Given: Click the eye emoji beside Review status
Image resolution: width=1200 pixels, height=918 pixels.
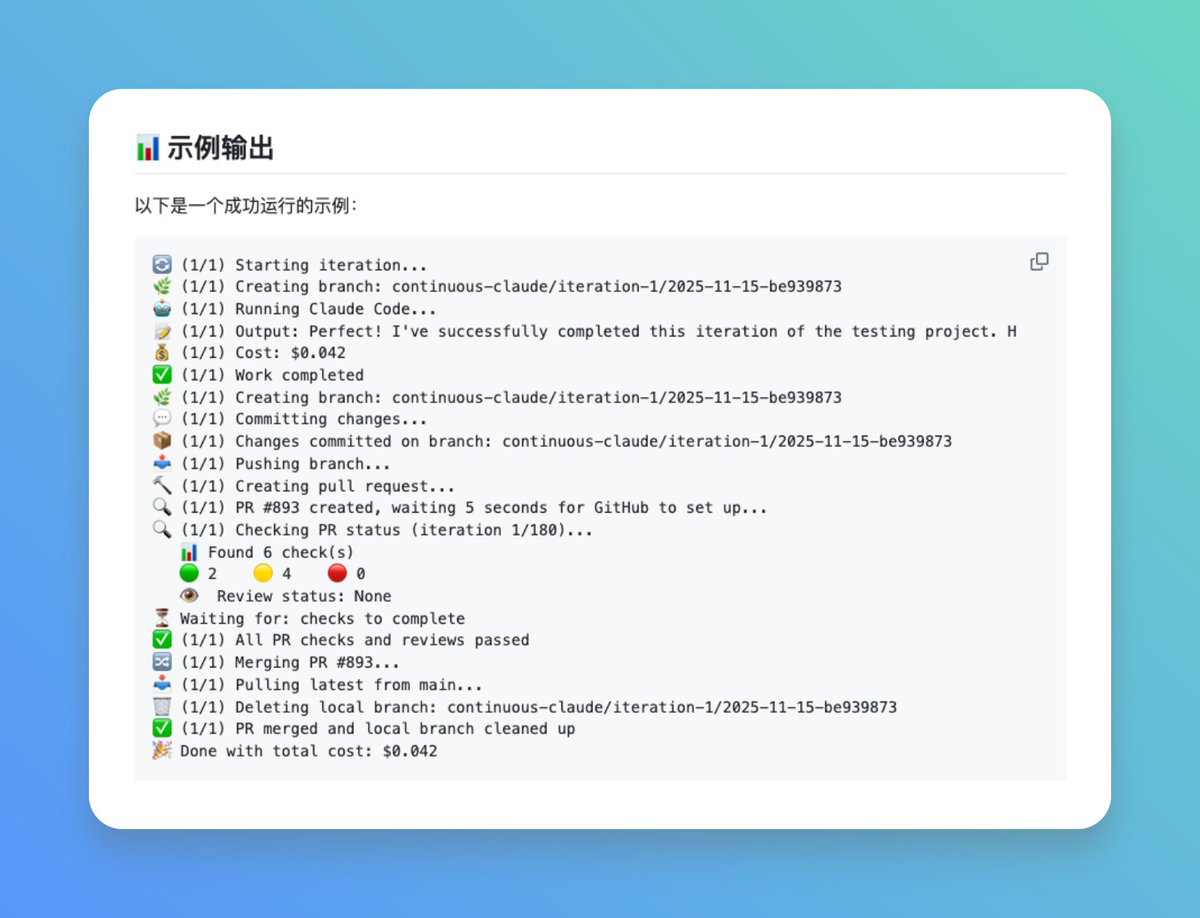Looking at the screenshot, I should [x=189, y=596].
